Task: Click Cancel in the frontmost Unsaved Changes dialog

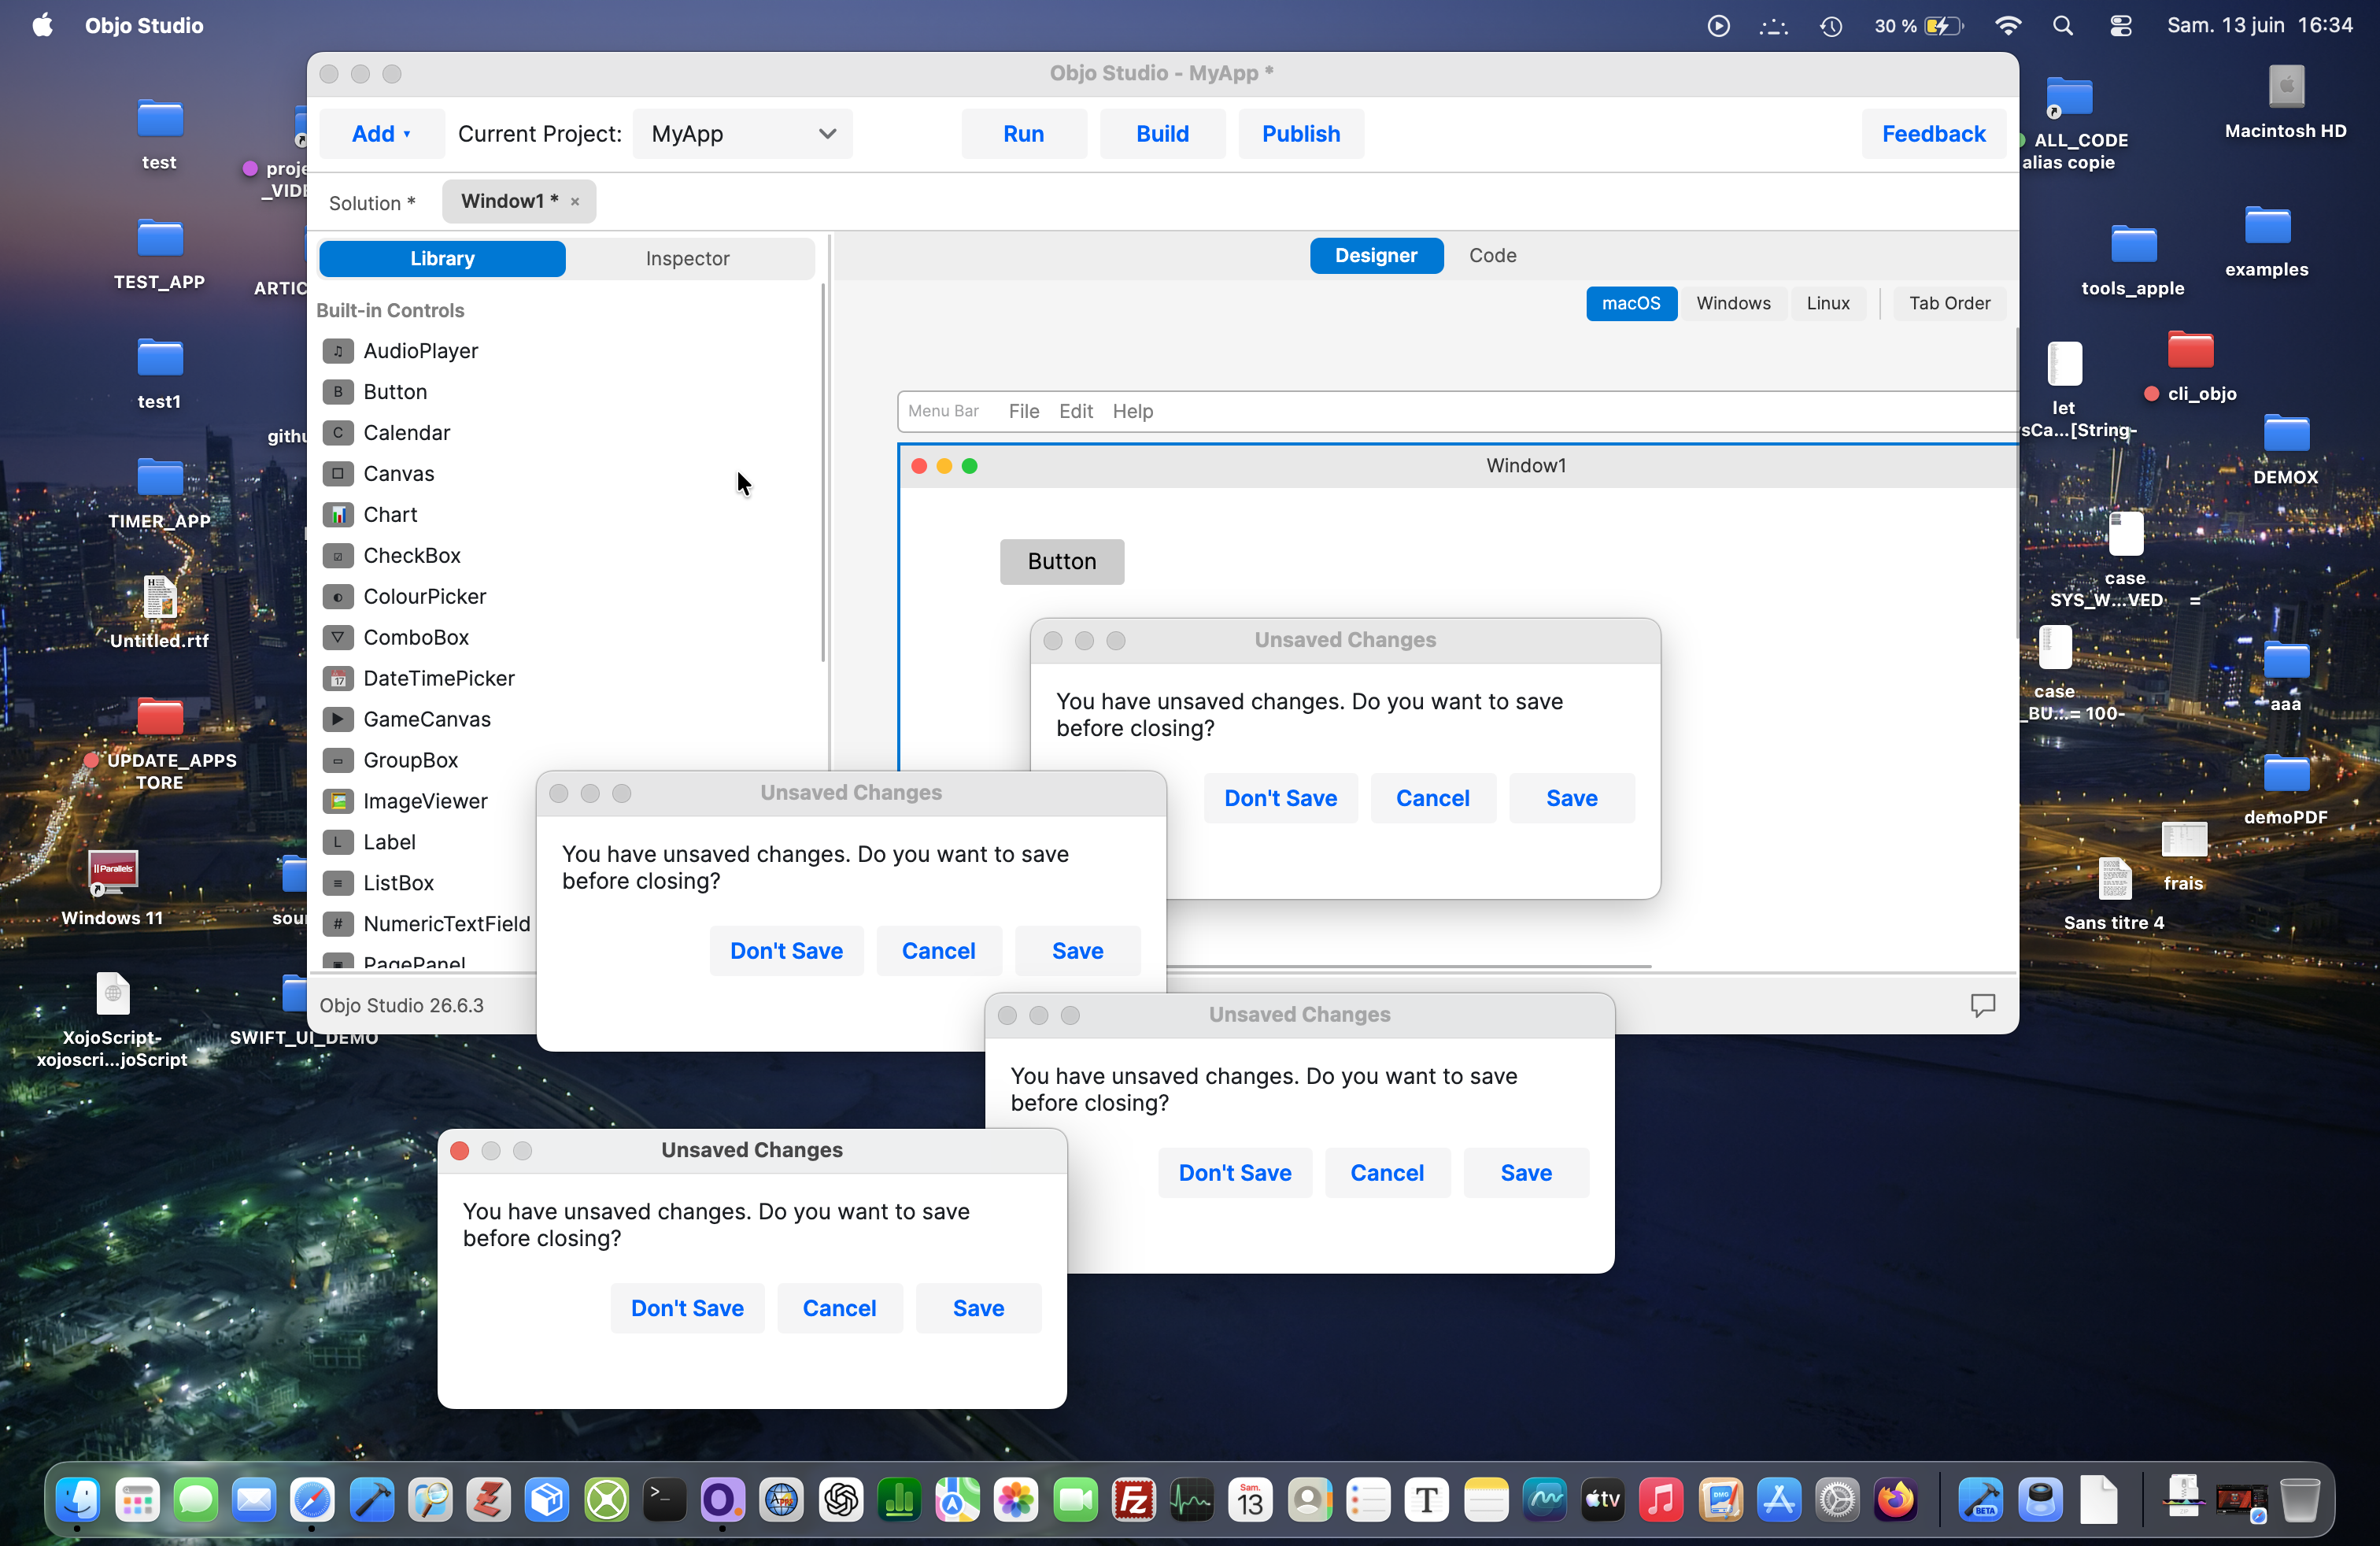Action: coord(839,1309)
